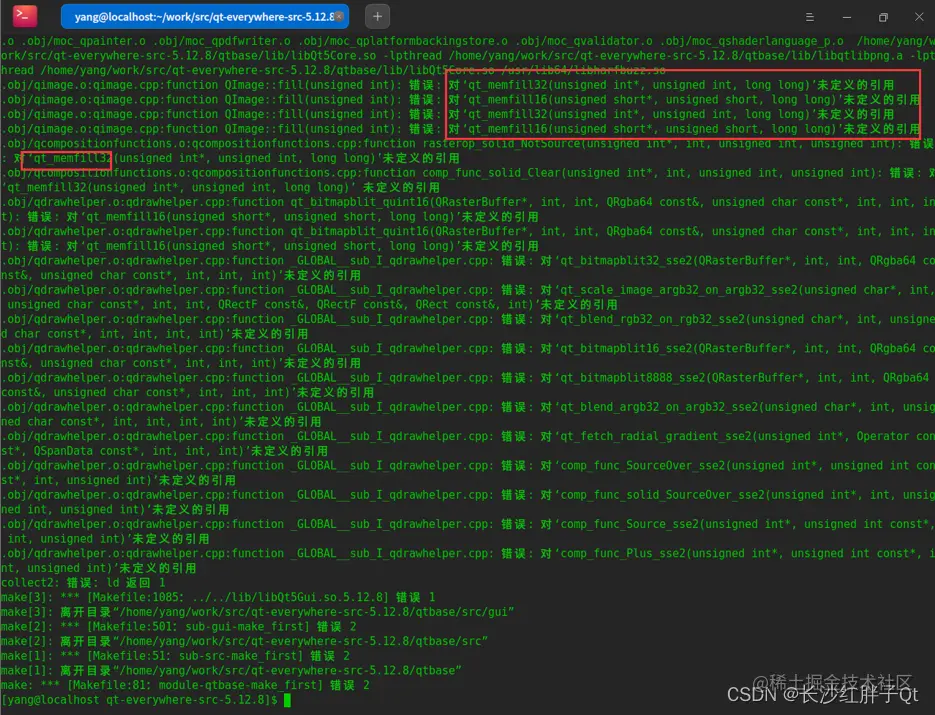This screenshot has width=935, height=715.
Task: Click the 'qt_blend_argb32_on_argb32_sse2' symbol text
Action: [x=658, y=407]
